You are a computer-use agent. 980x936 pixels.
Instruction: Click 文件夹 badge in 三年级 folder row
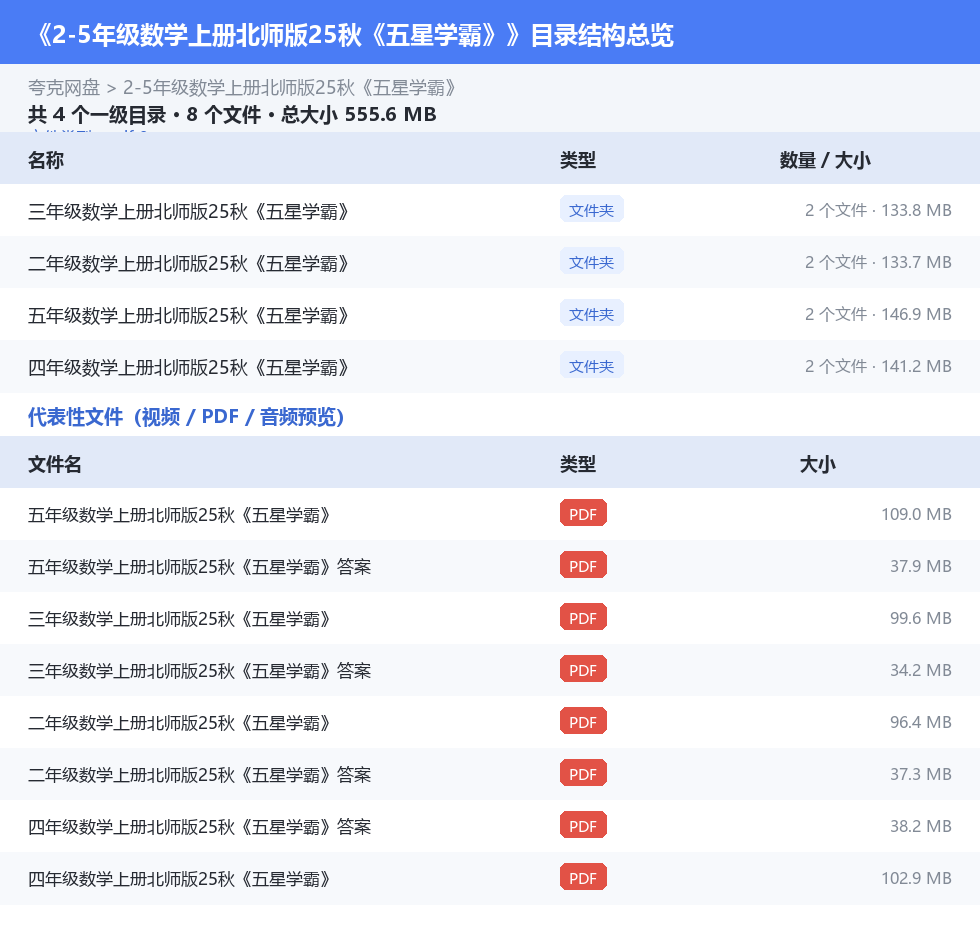click(x=591, y=210)
